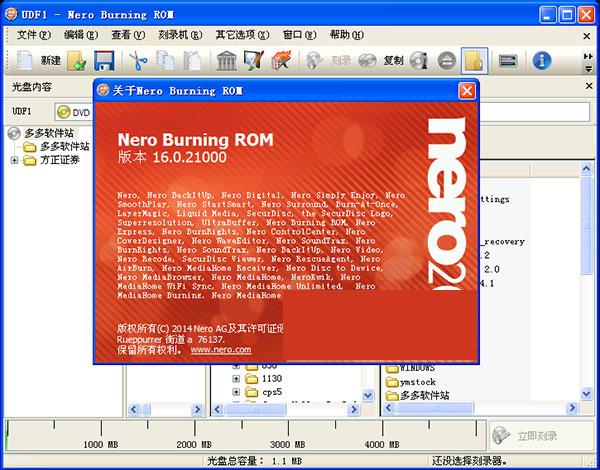The image size is (600, 470).
Task: Maximize the Nero Burning ROM window
Action: coord(567,15)
